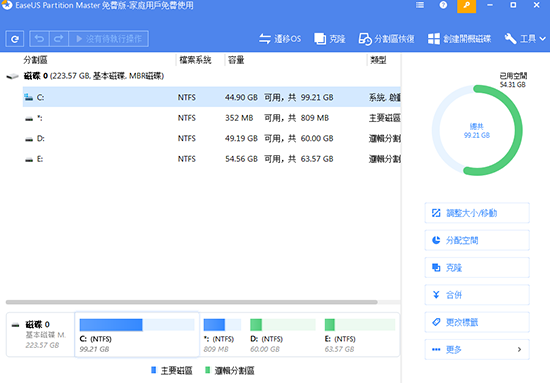Click the Resize/Move icon in side panel
The image size is (550, 383).
[x=436, y=213]
